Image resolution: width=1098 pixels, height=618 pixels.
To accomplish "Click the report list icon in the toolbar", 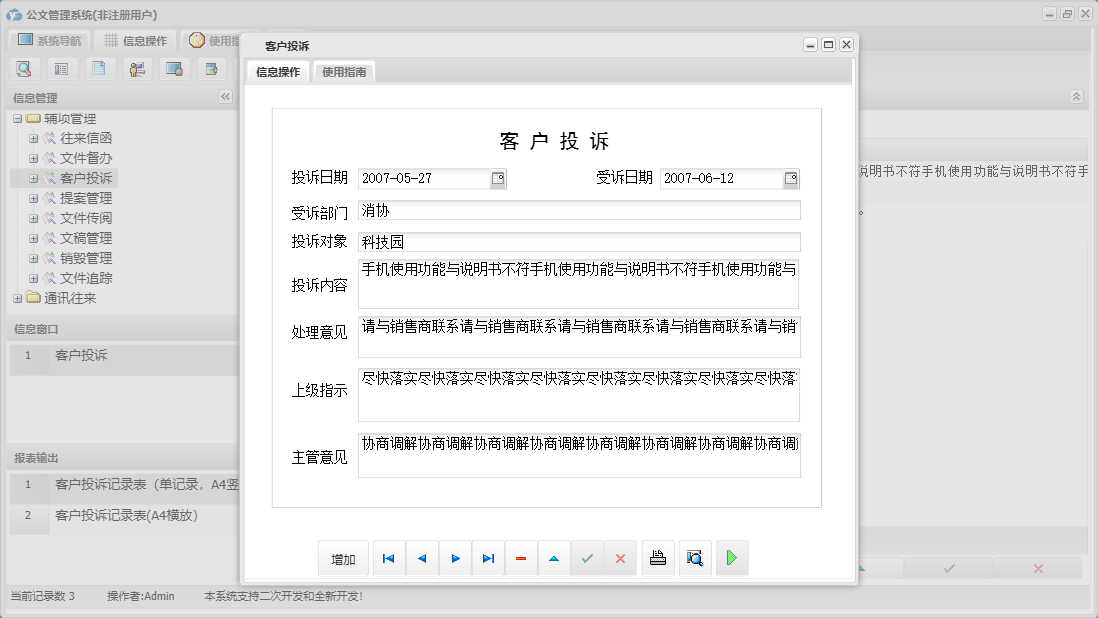I will click(x=61, y=68).
